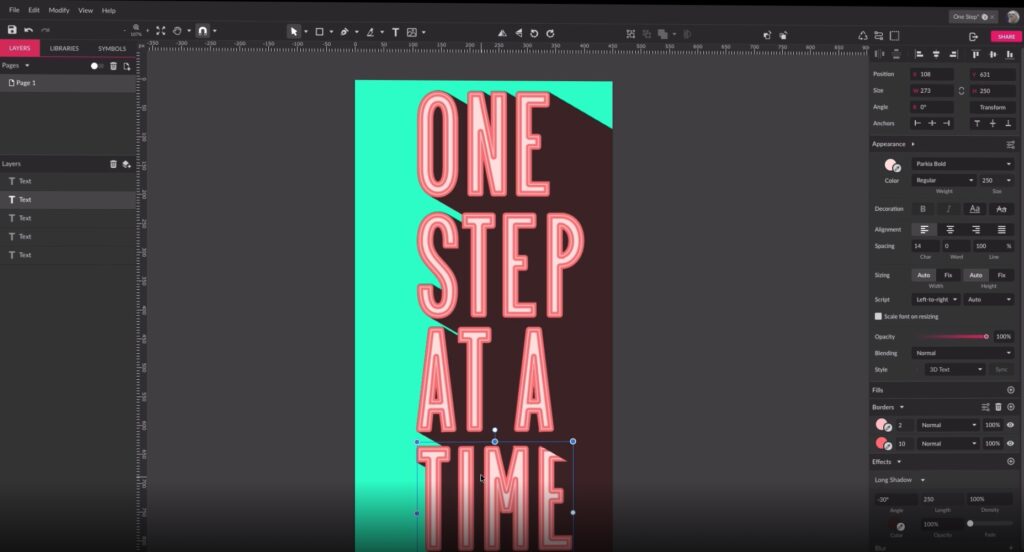Click the Flip vertical icon
1024x552 pixels.
click(x=519, y=33)
